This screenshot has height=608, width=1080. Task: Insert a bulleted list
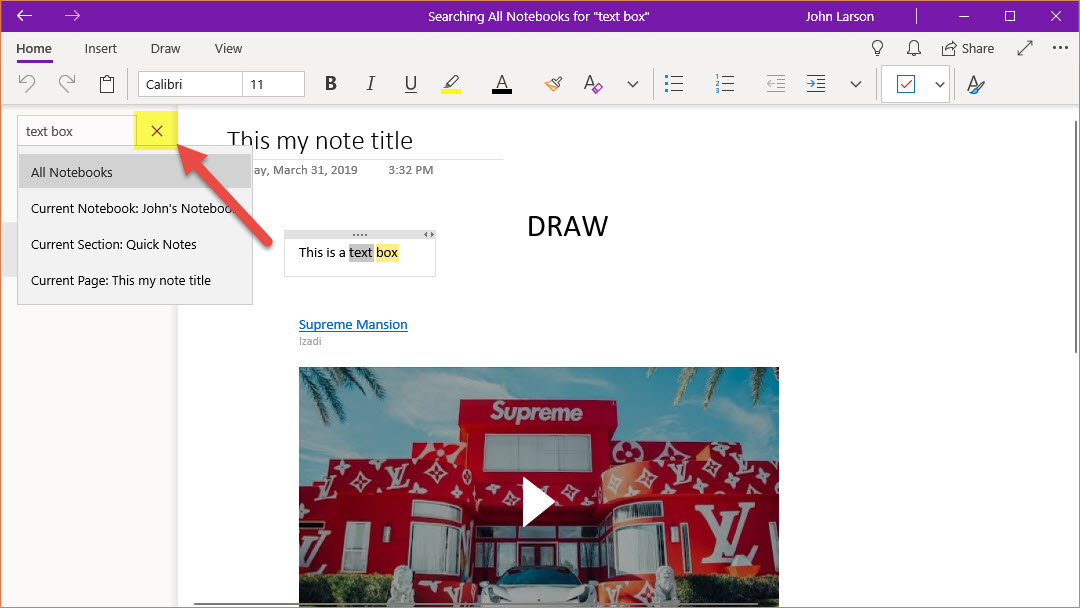[674, 84]
